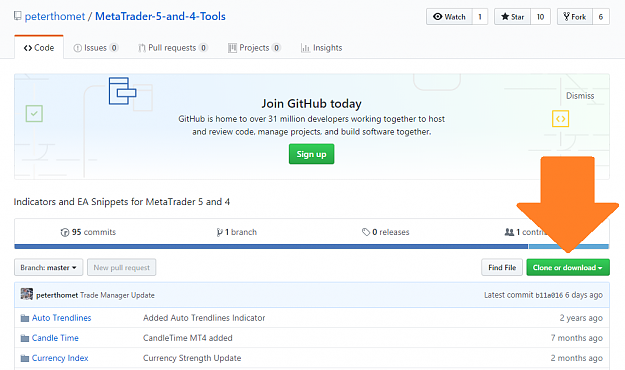Open the Pull requests tab

click(x=173, y=48)
